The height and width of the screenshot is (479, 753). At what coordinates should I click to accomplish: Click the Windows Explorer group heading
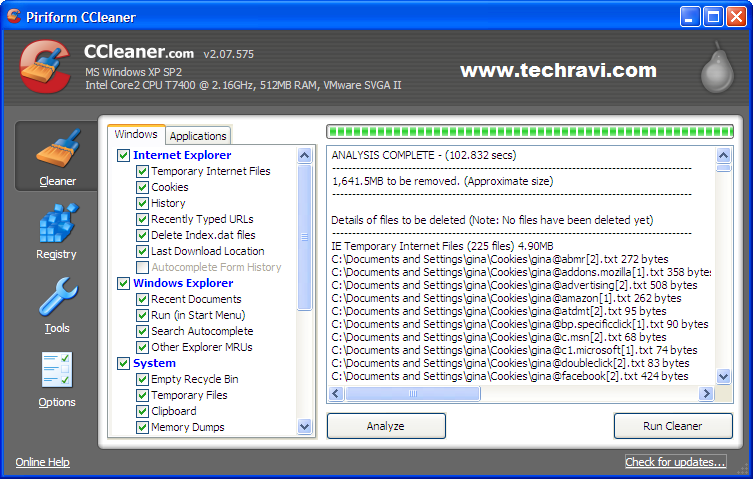click(x=183, y=283)
